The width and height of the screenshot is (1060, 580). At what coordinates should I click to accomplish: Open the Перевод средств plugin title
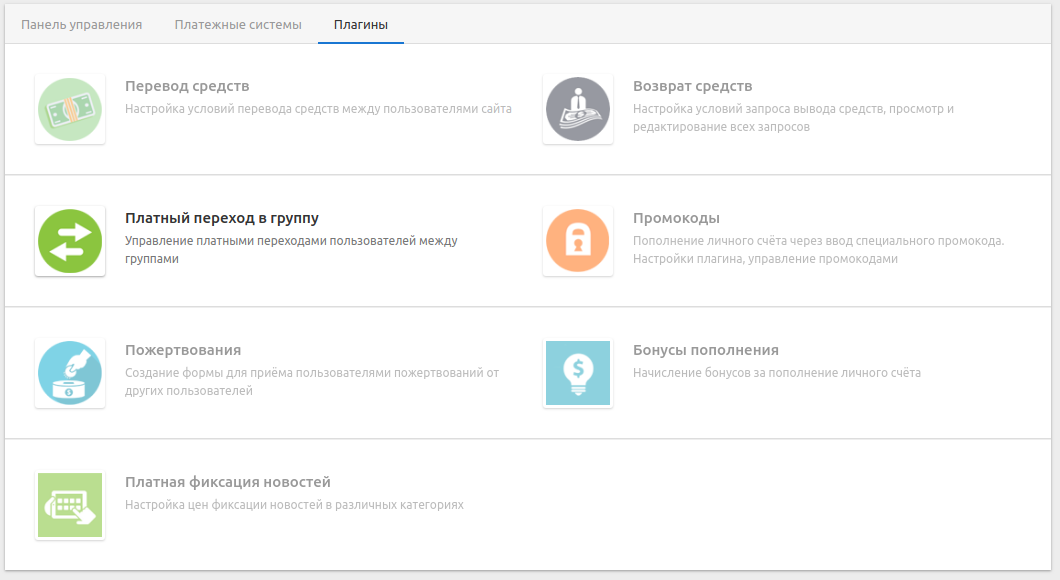pos(187,86)
